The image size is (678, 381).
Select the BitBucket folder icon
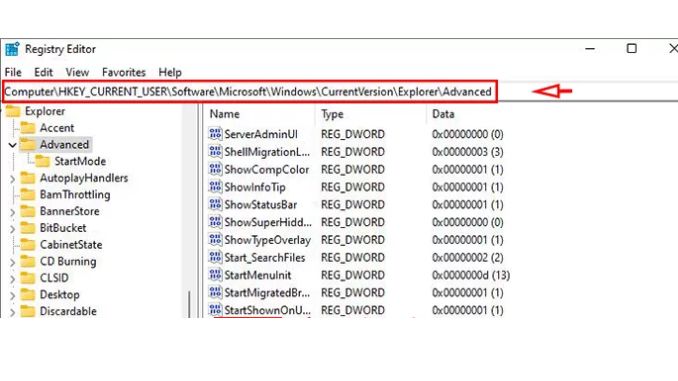coord(28,228)
